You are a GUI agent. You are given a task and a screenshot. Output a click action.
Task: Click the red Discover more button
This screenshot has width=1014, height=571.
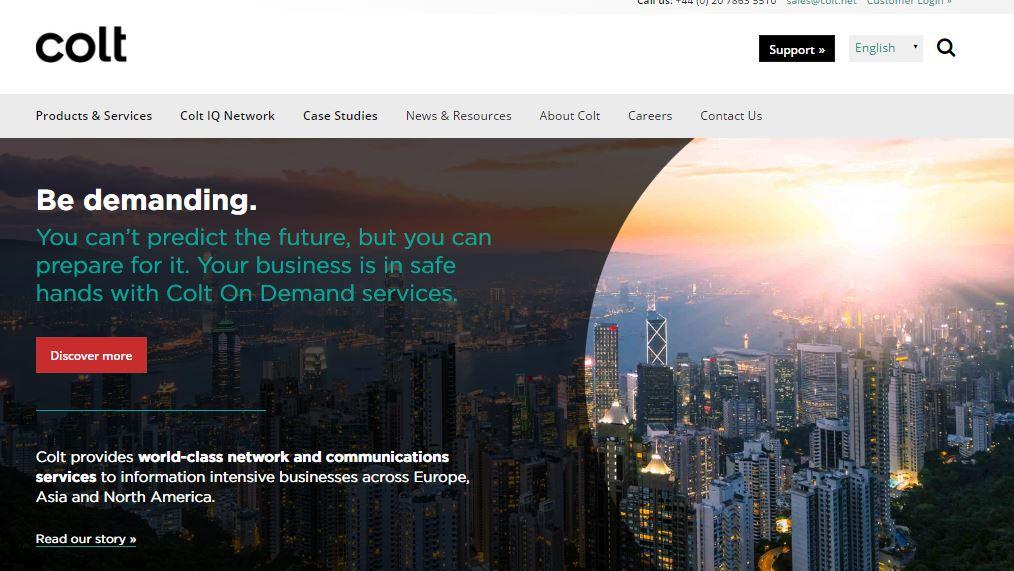pyautogui.click(x=91, y=355)
